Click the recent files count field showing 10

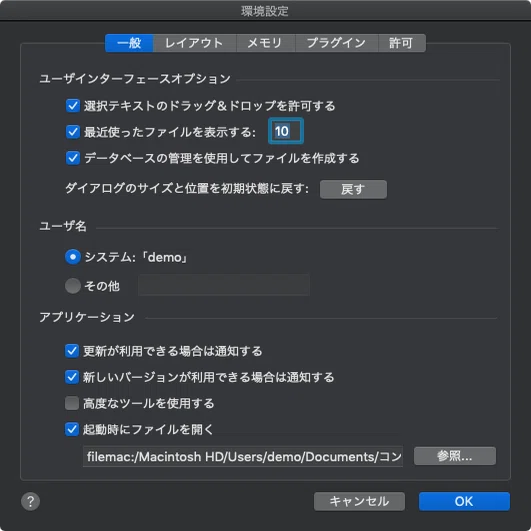pyautogui.click(x=286, y=131)
